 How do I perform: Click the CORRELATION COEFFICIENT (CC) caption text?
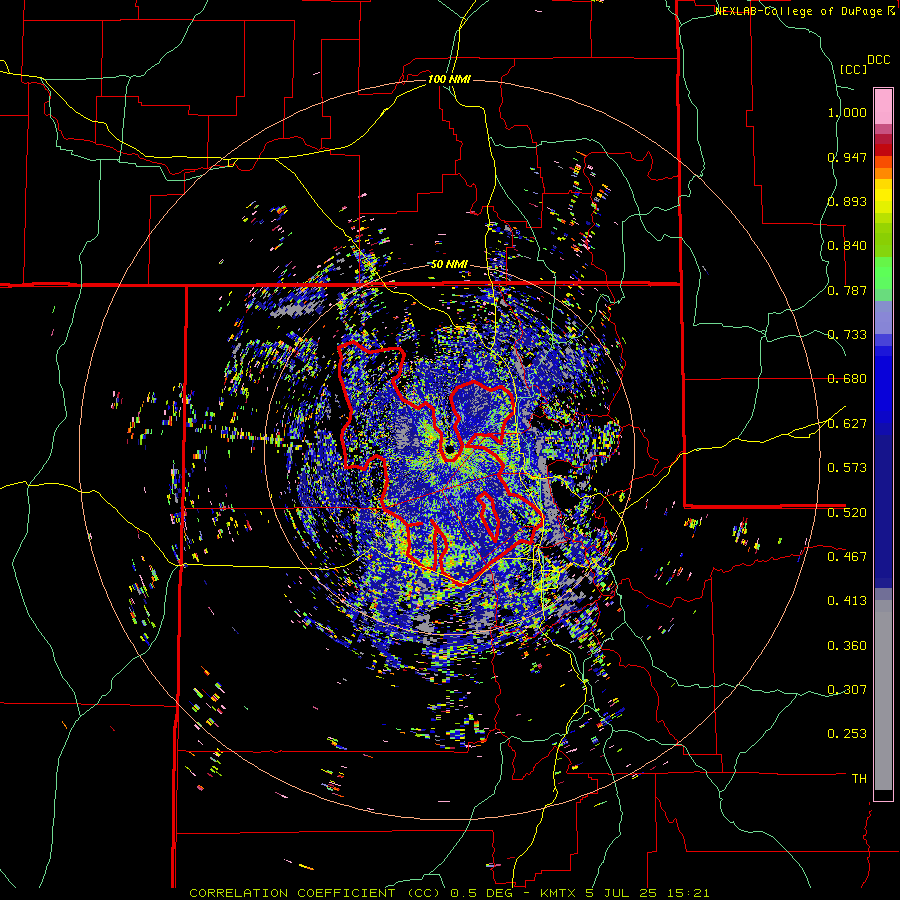point(316,893)
